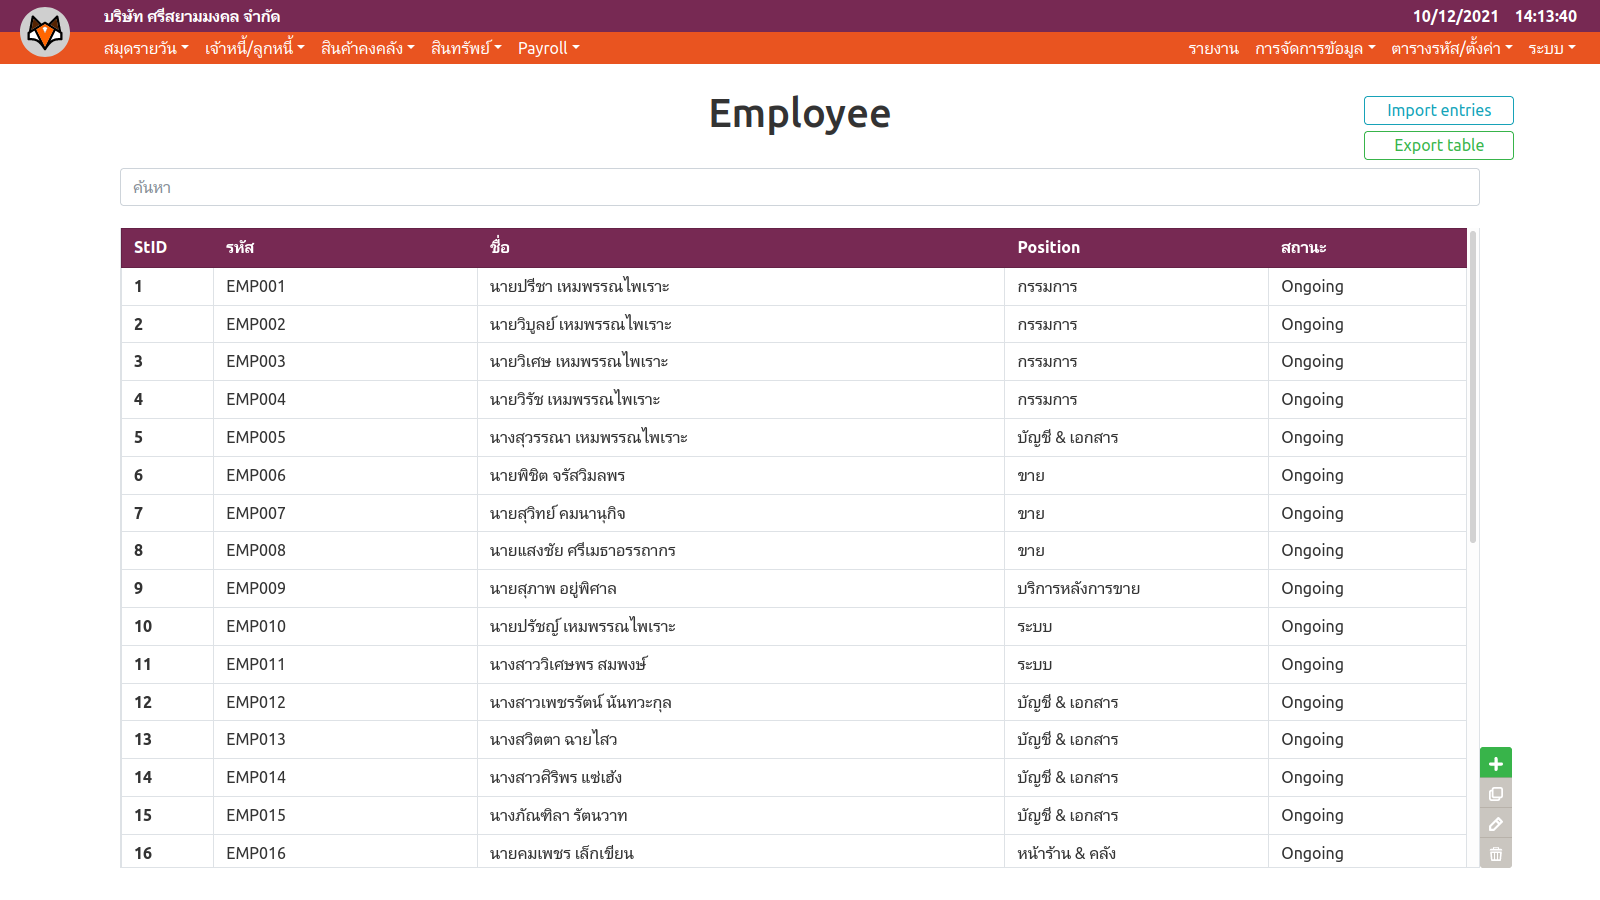The width and height of the screenshot is (1600, 900).
Task: Click the duplicate entry copy icon
Action: (1496, 794)
